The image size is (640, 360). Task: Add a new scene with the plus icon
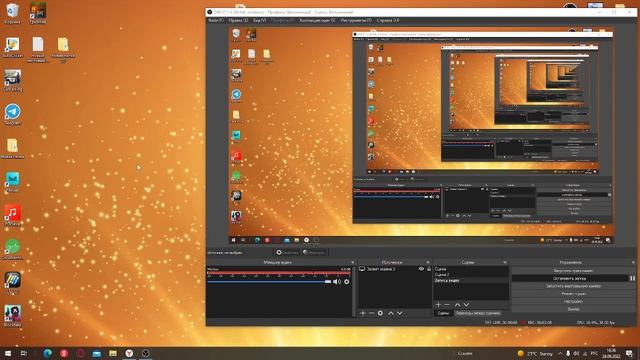tap(438, 304)
